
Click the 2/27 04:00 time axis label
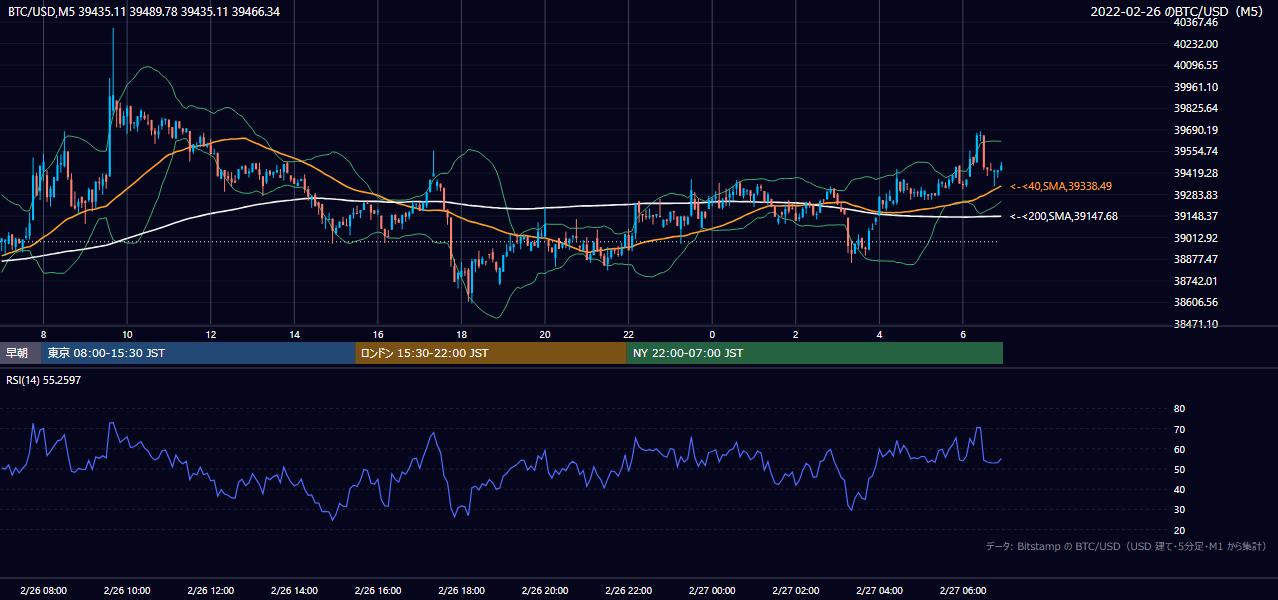pyautogui.click(x=879, y=591)
